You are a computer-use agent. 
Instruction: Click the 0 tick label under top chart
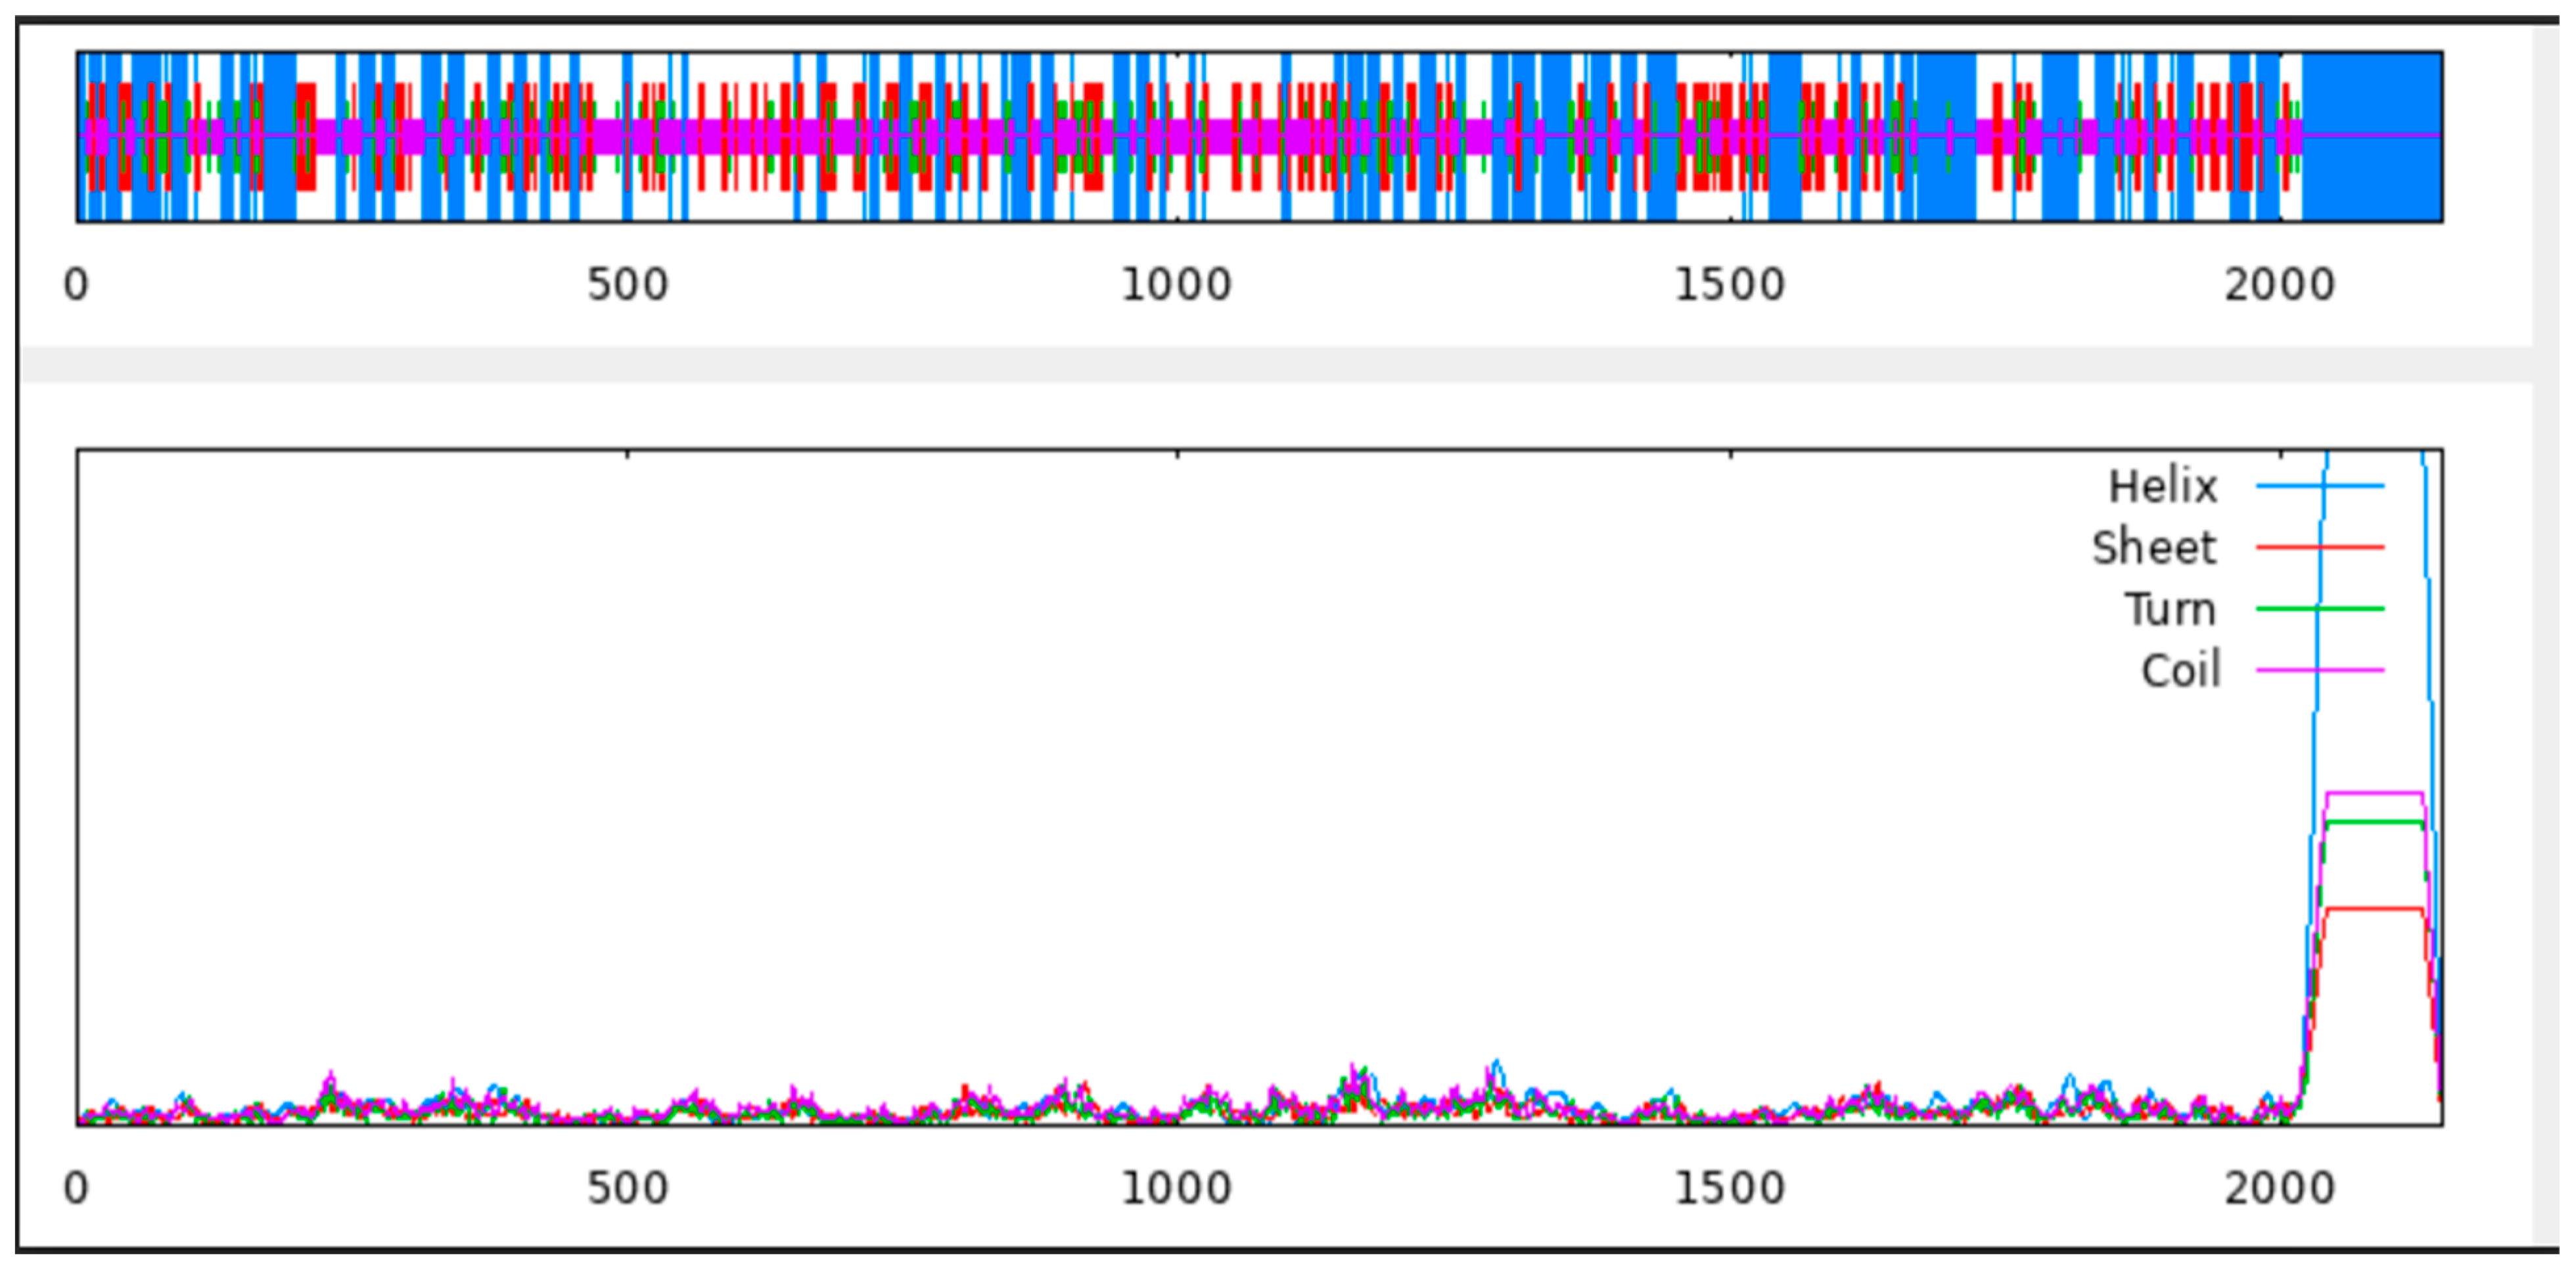[x=76, y=285]
